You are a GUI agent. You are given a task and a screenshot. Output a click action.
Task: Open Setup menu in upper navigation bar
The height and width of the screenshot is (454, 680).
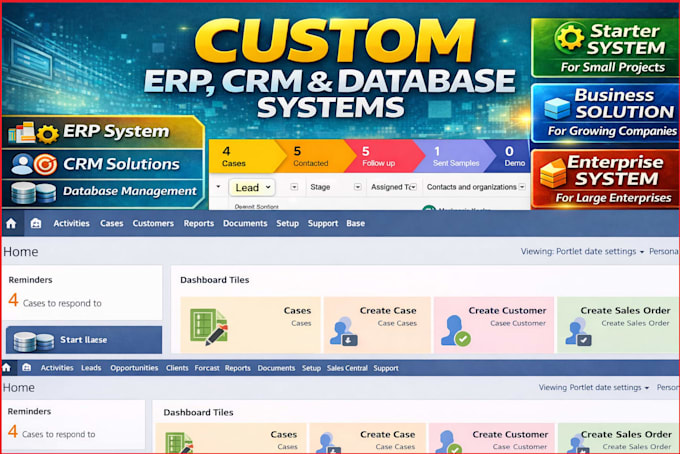click(288, 223)
